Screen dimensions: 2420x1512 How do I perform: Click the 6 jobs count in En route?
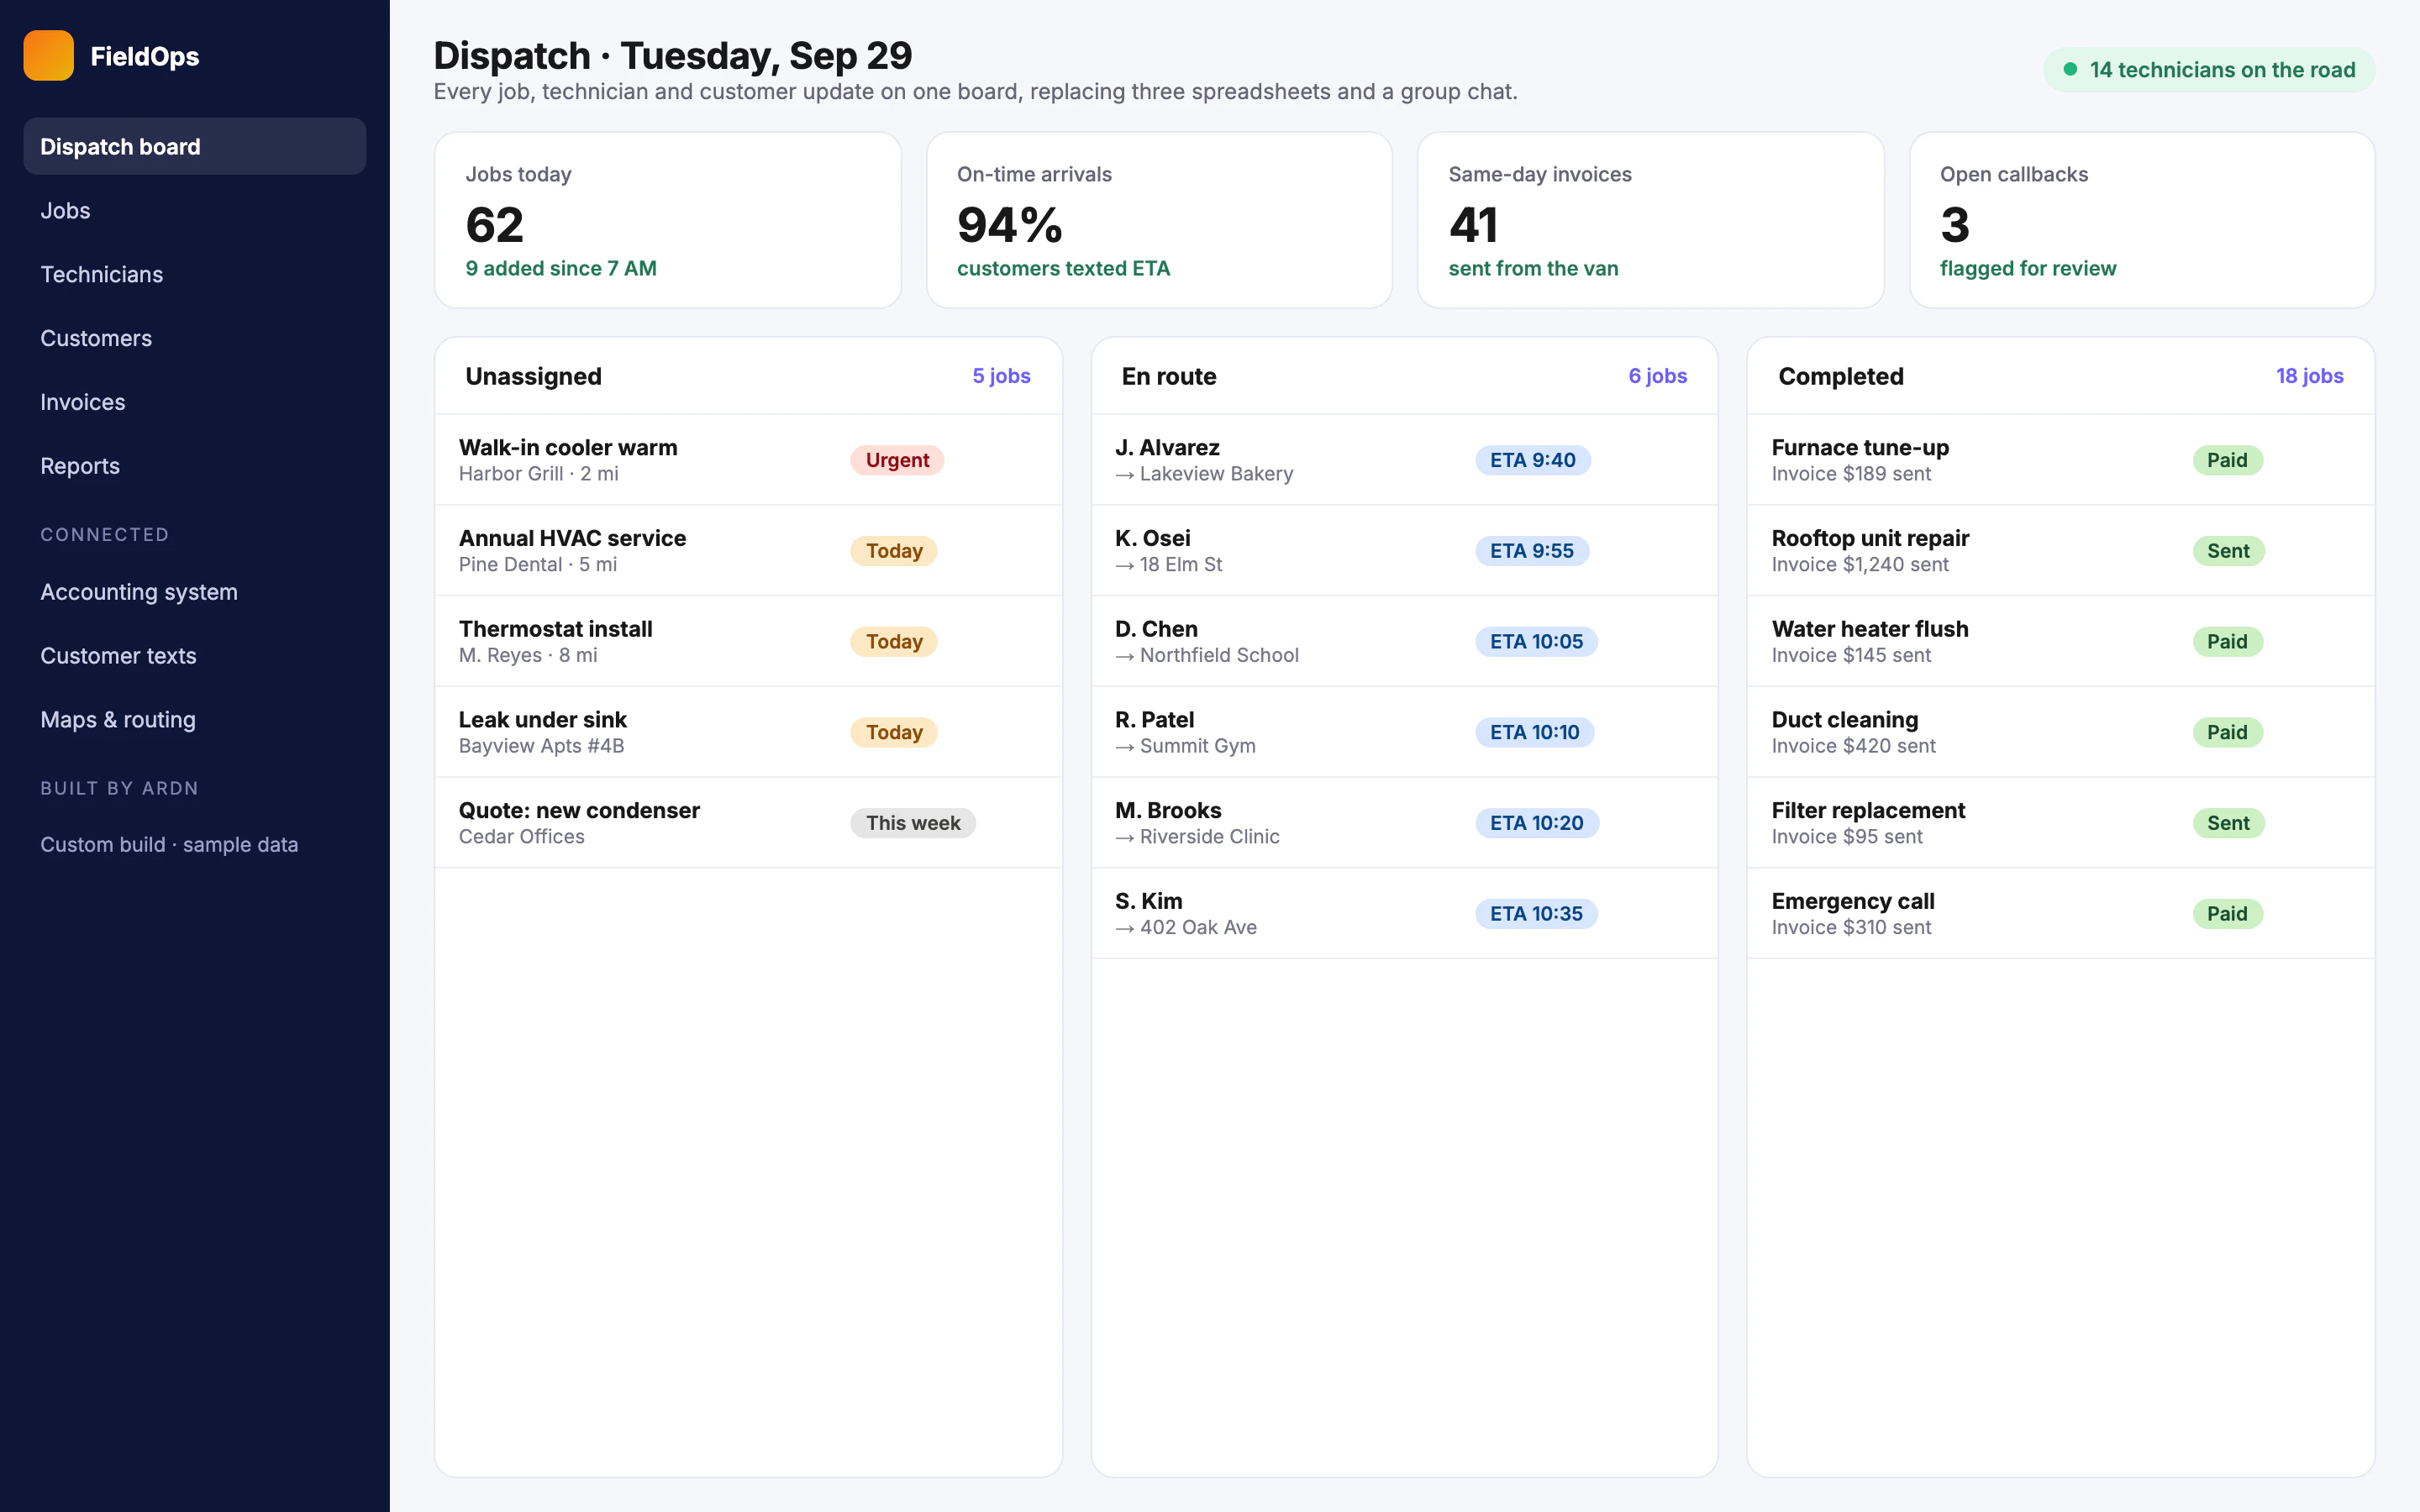1657,376
